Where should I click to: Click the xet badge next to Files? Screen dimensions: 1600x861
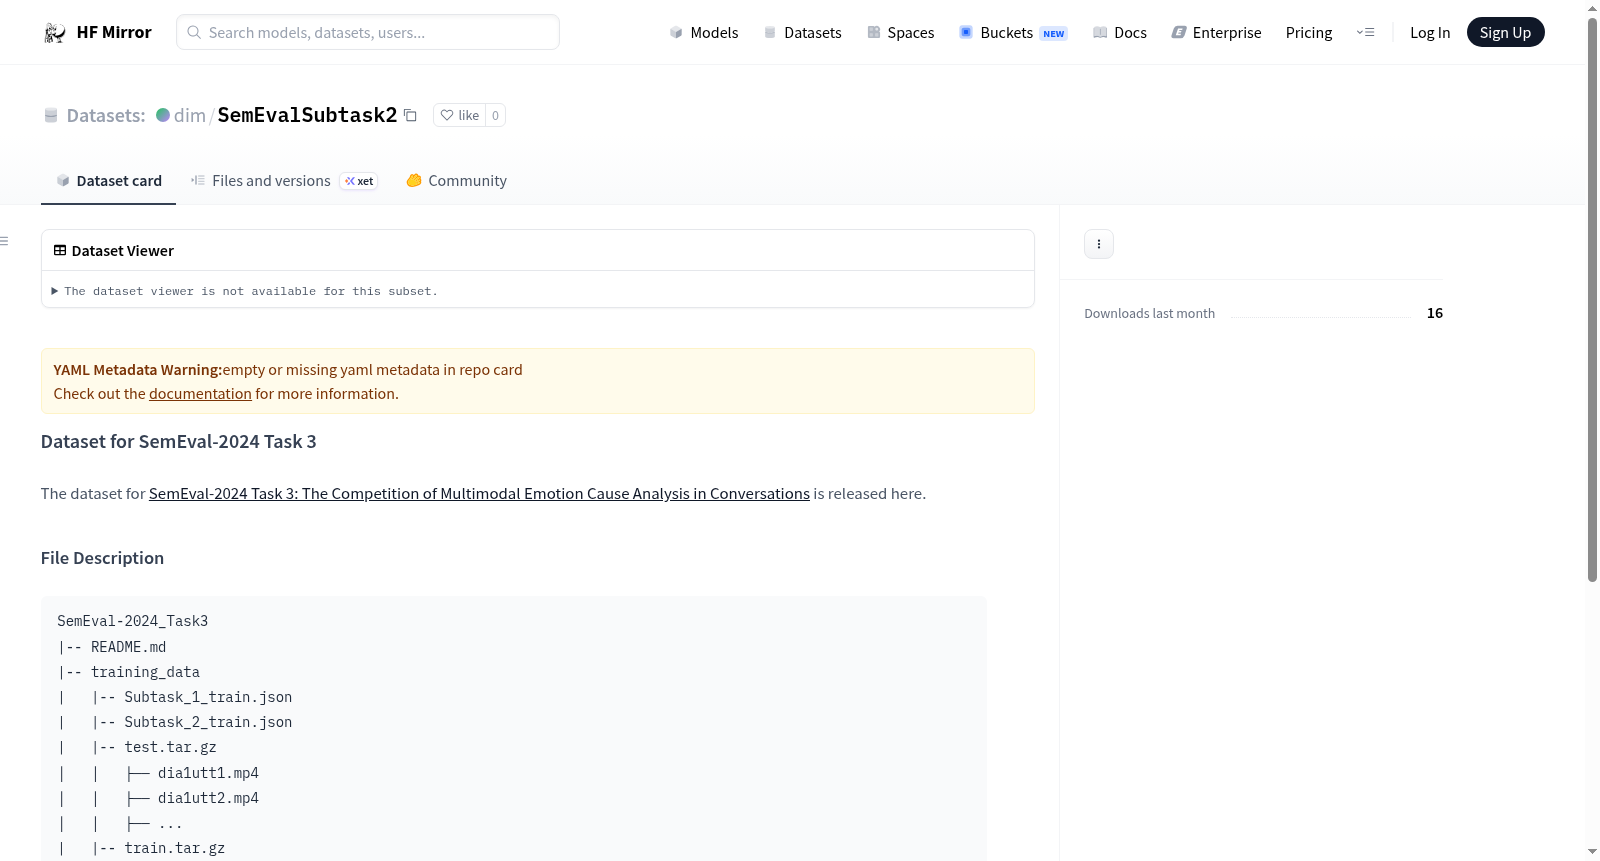(x=359, y=181)
